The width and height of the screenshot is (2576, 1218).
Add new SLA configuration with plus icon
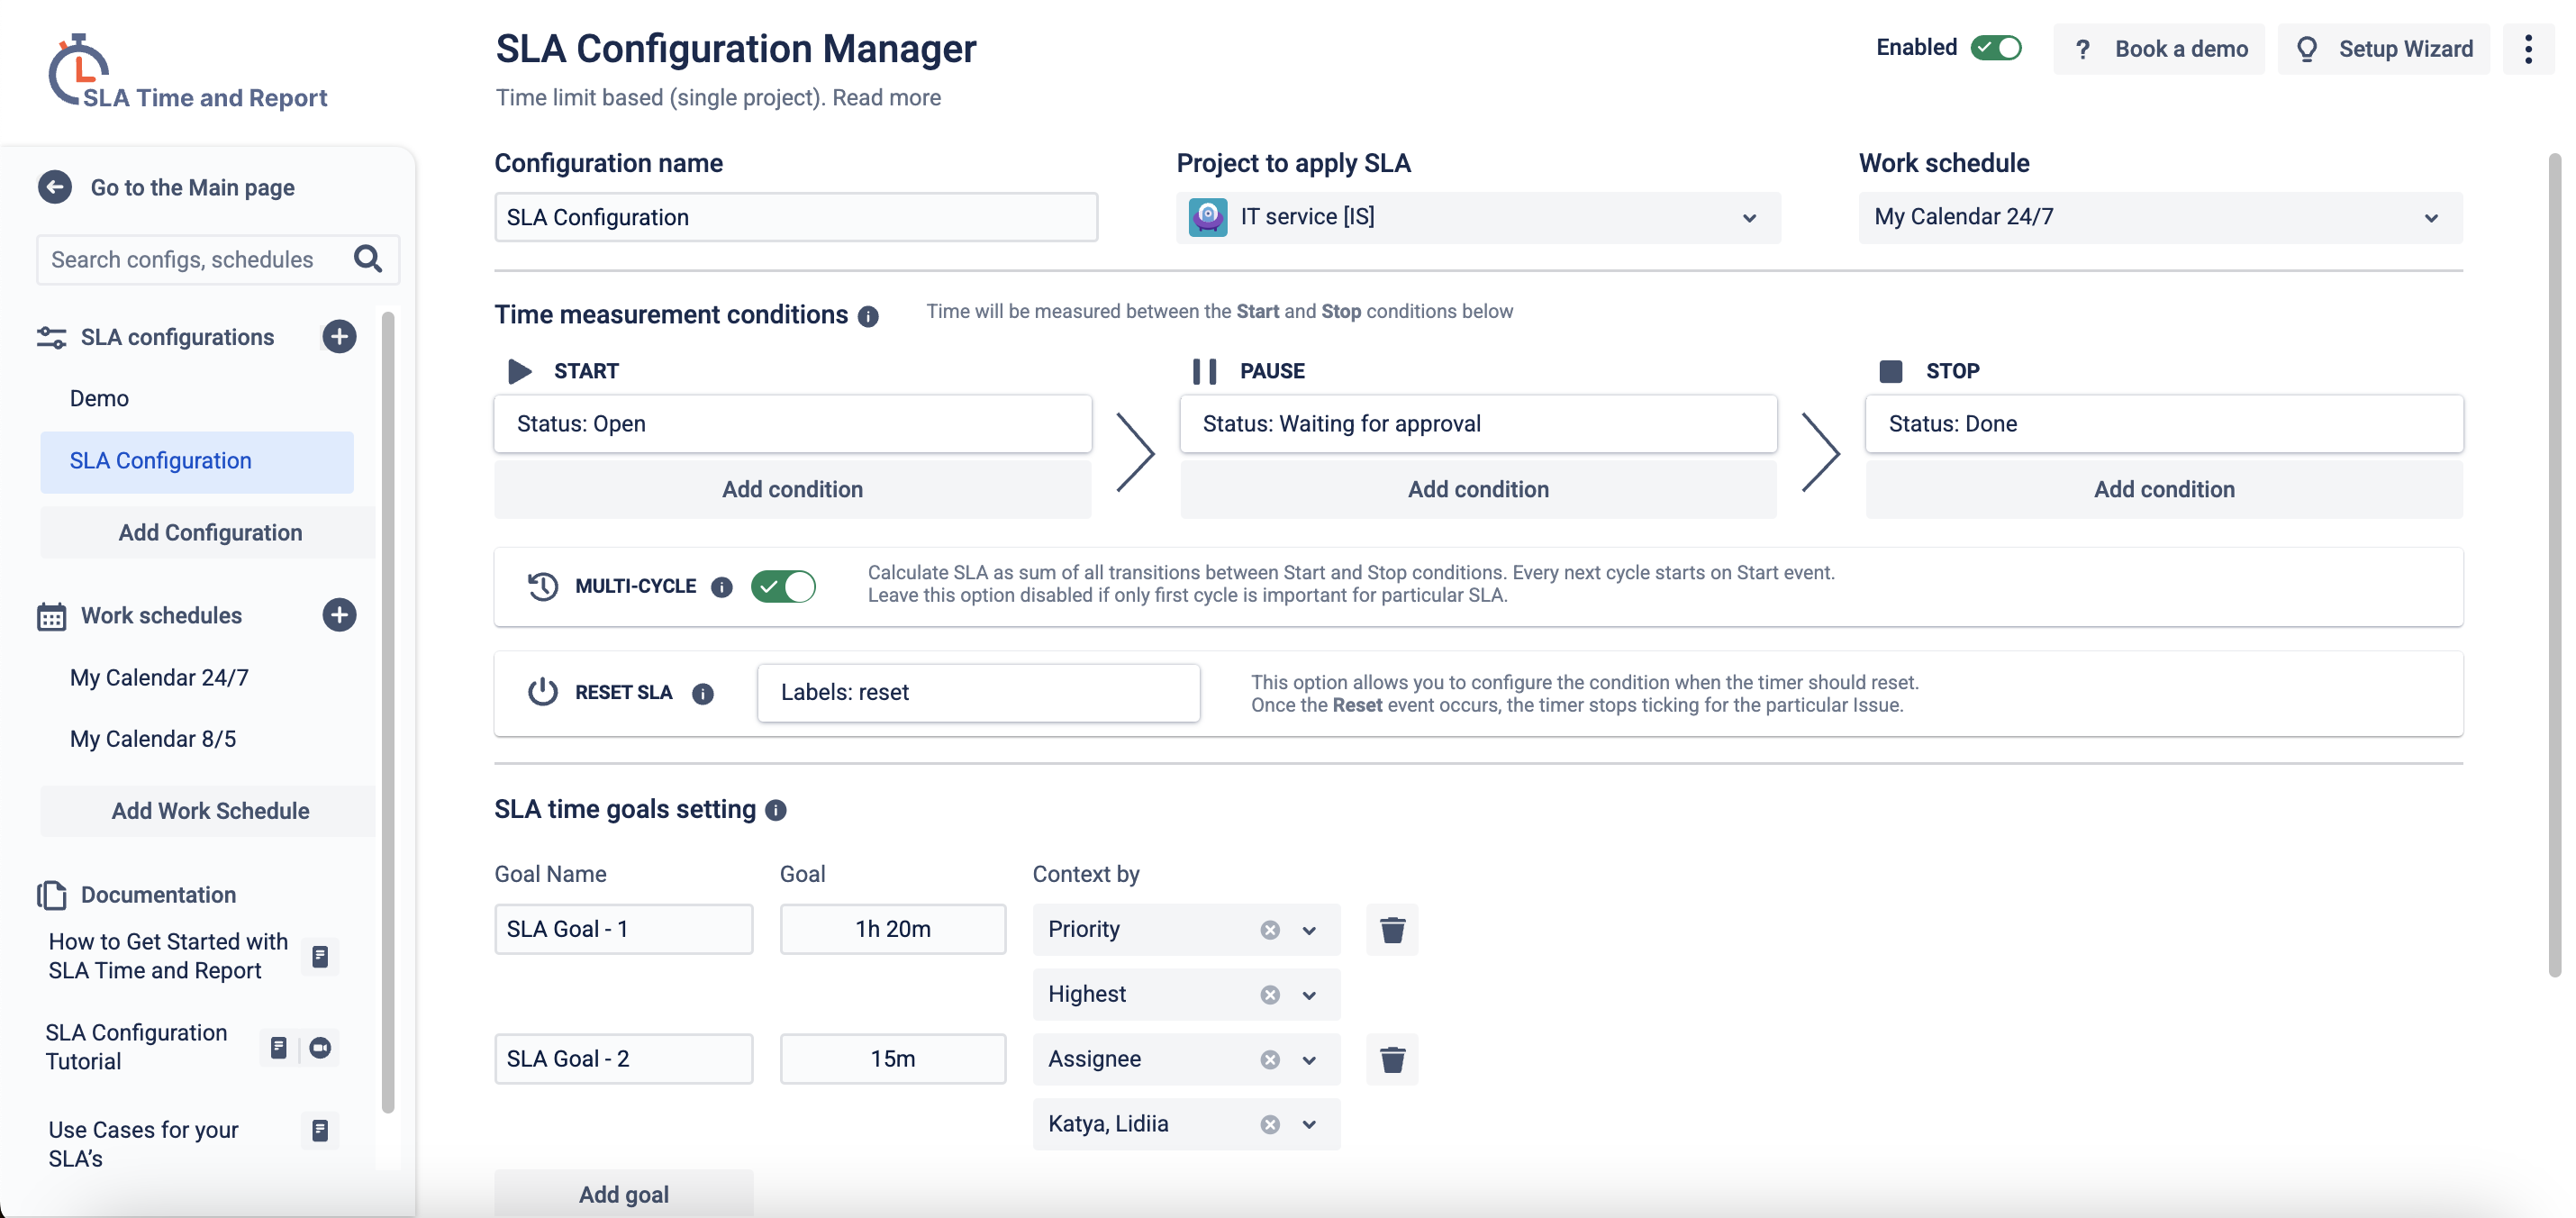click(339, 337)
